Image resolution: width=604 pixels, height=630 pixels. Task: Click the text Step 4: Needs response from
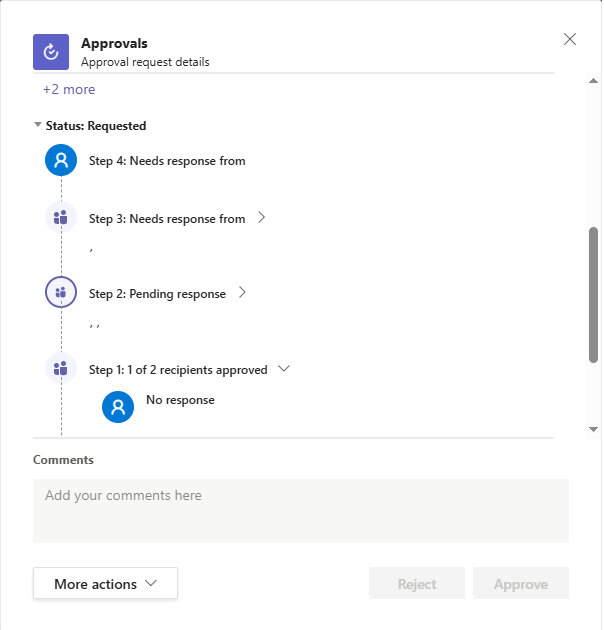point(168,161)
